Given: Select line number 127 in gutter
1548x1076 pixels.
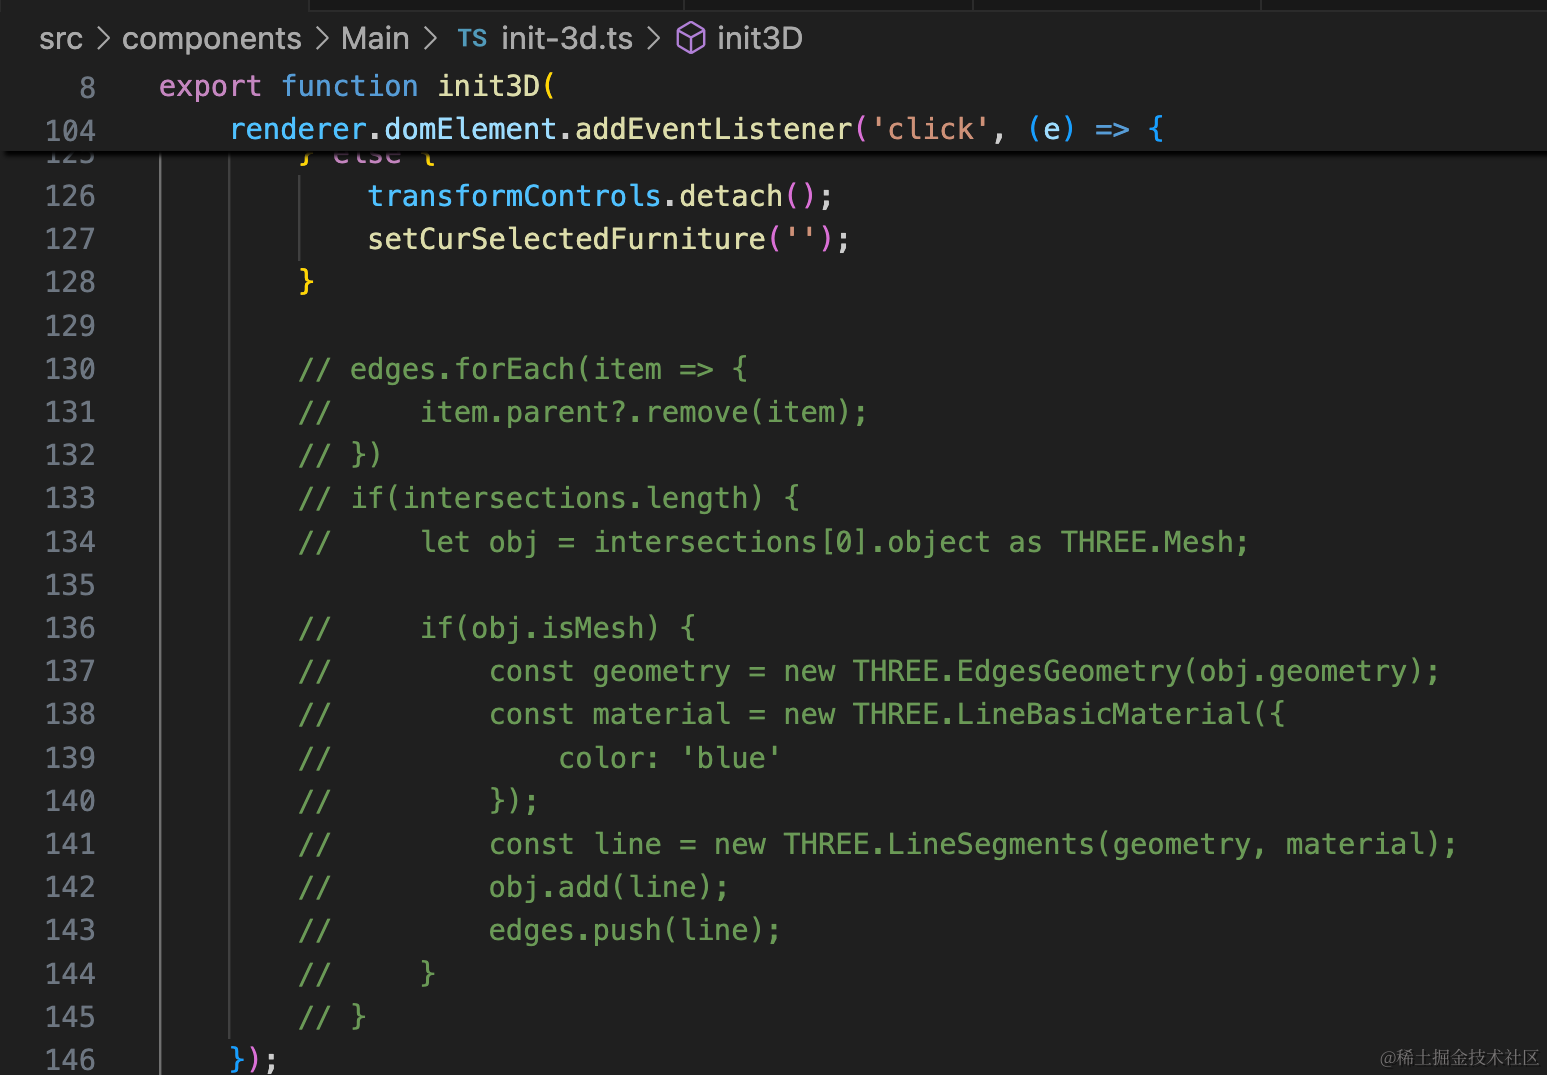Looking at the screenshot, I should [70, 239].
